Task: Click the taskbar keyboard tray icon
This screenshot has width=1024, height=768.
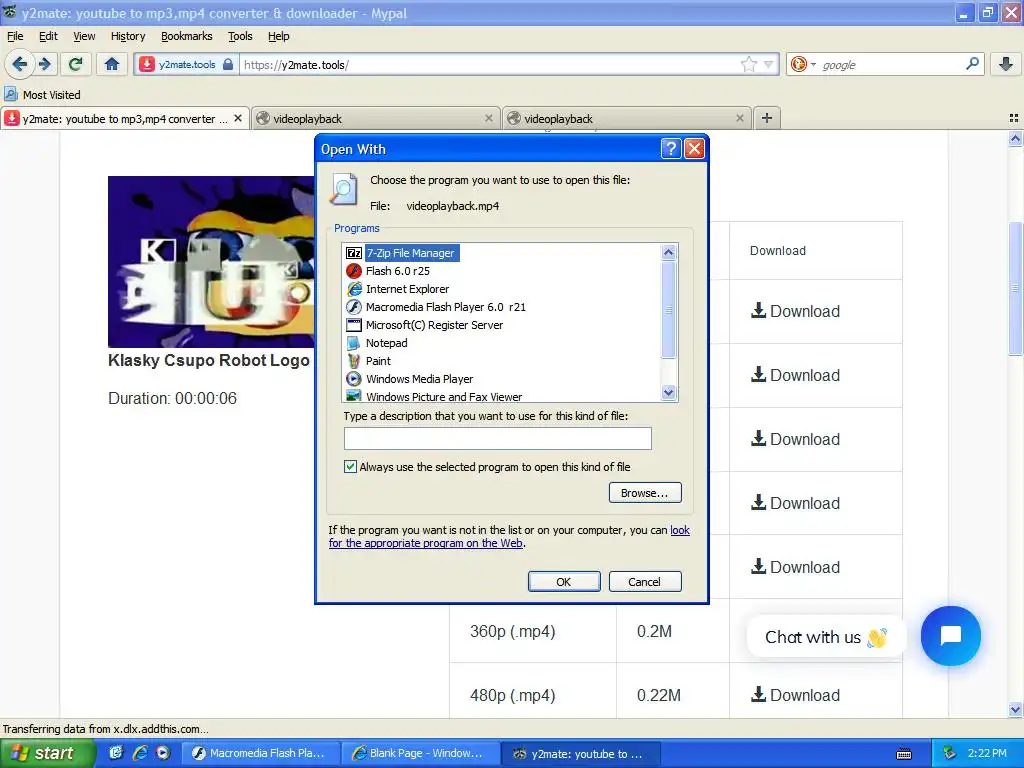Action: click(x=904, y=754)
